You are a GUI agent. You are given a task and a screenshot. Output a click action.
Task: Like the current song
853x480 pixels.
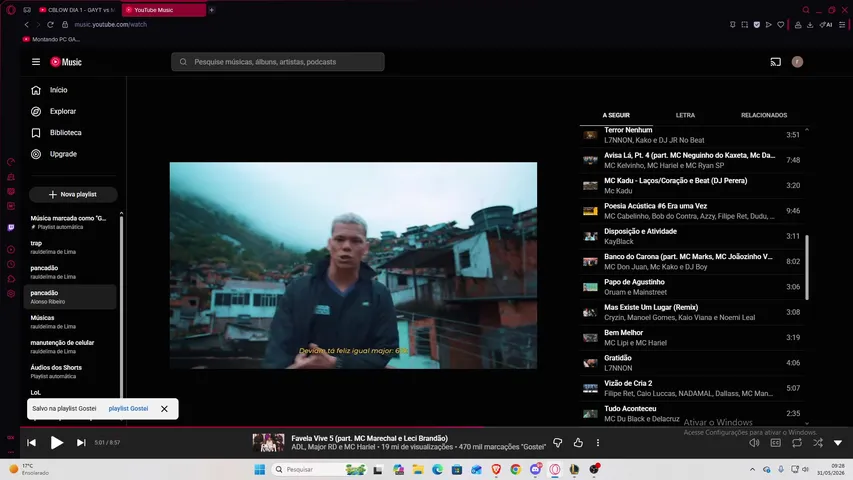(x=578, y=442)
